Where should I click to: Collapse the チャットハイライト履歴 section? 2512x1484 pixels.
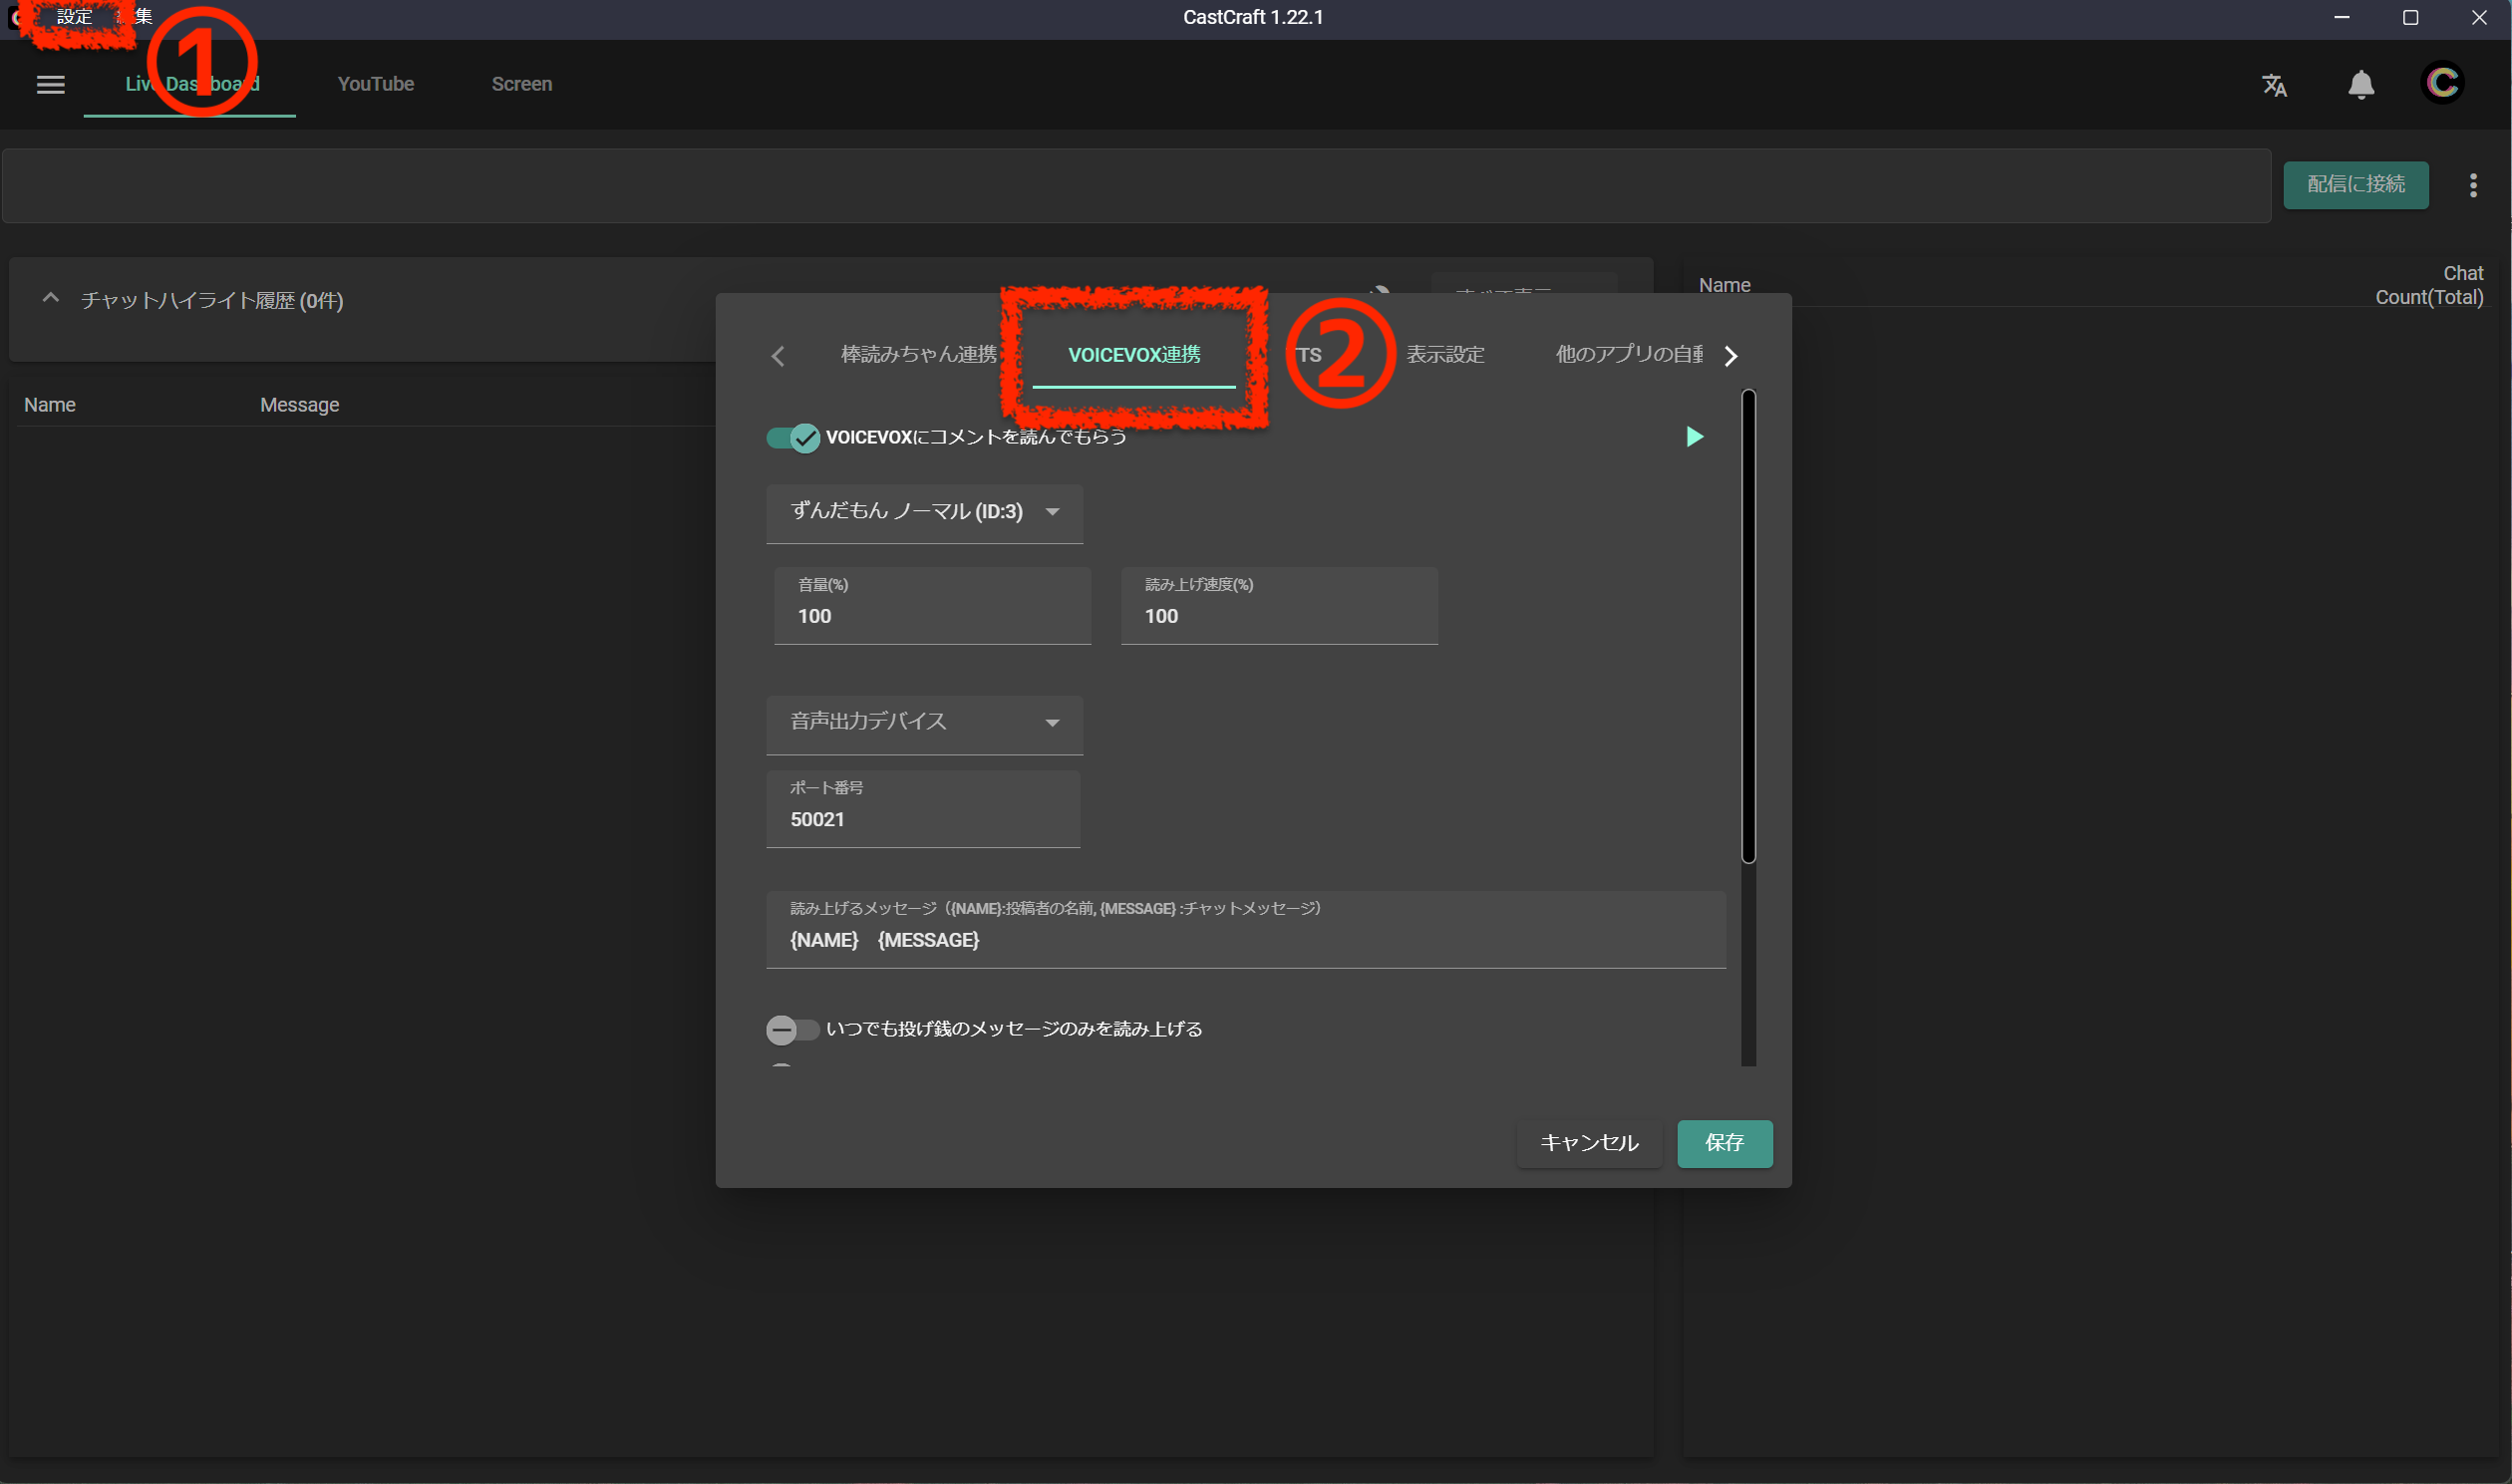point(50,299)
